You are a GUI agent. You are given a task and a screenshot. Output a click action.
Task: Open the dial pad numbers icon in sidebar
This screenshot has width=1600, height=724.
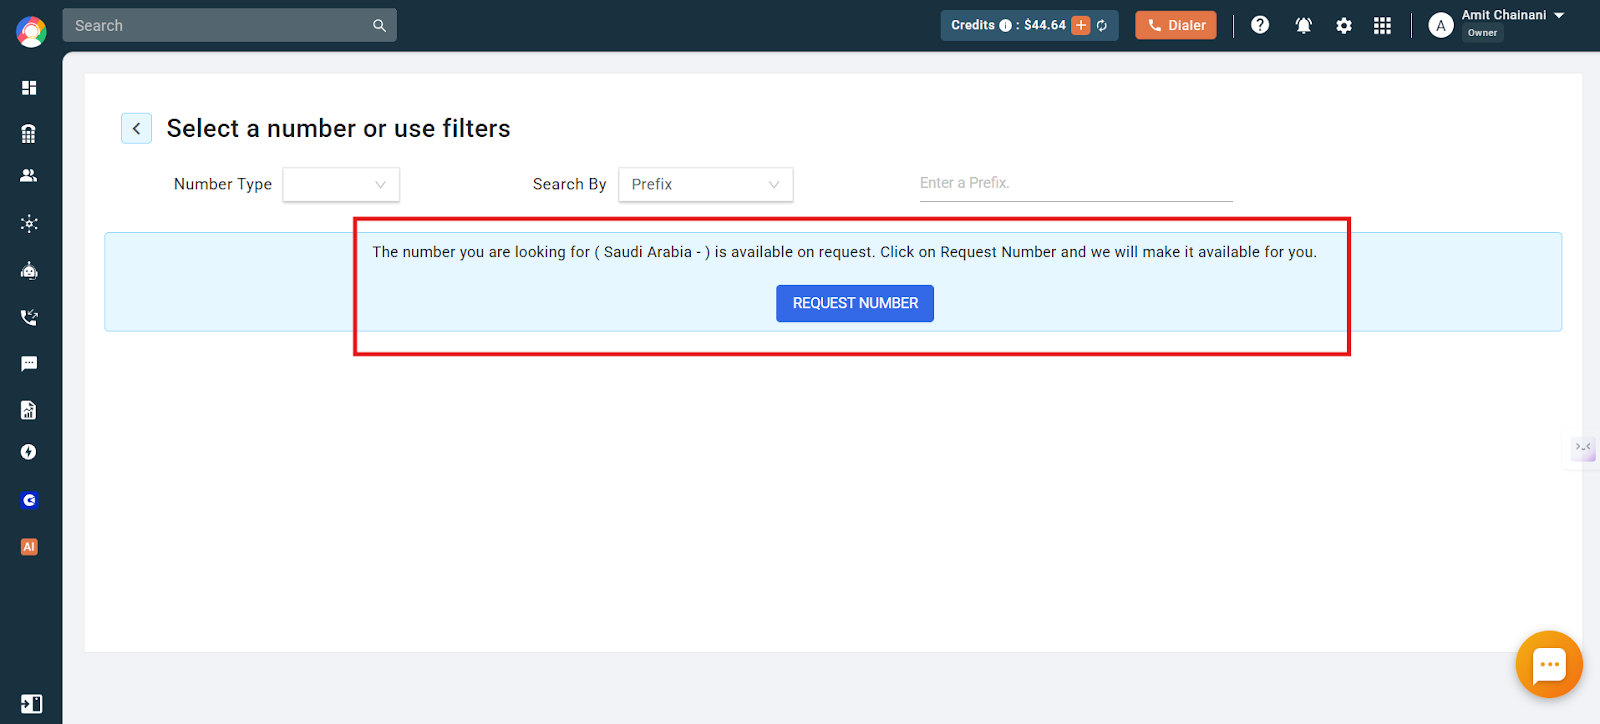29,133
